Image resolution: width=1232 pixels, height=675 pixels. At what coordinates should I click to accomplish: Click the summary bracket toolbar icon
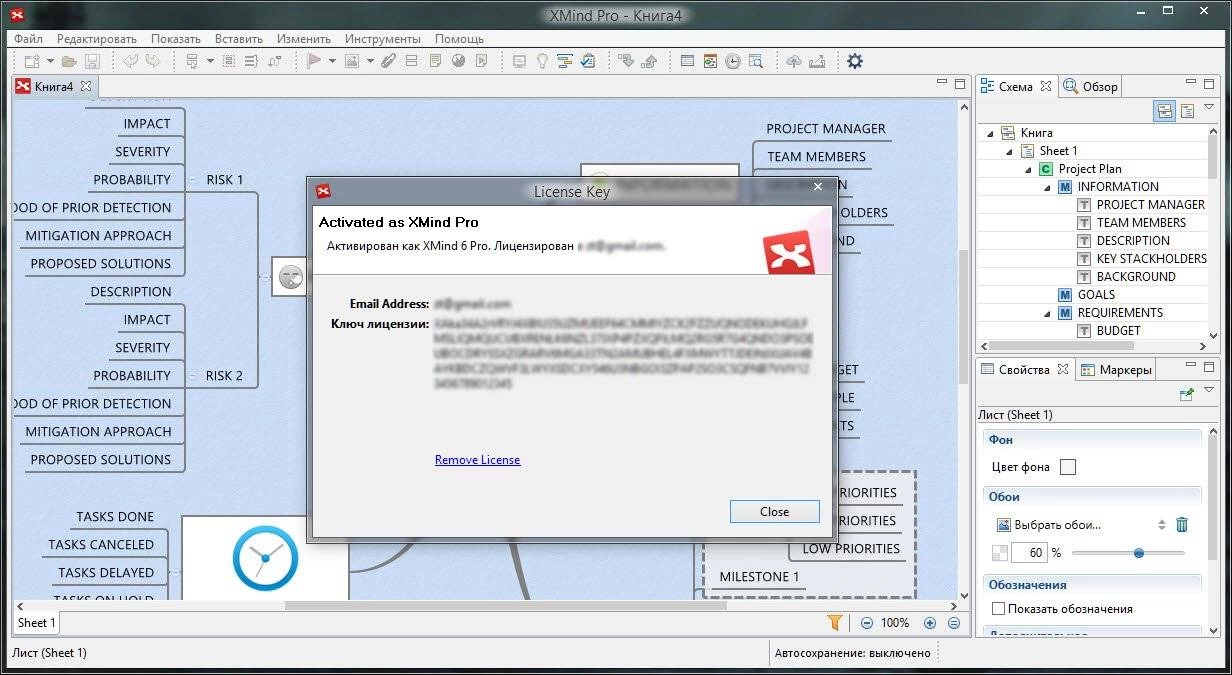251,61
